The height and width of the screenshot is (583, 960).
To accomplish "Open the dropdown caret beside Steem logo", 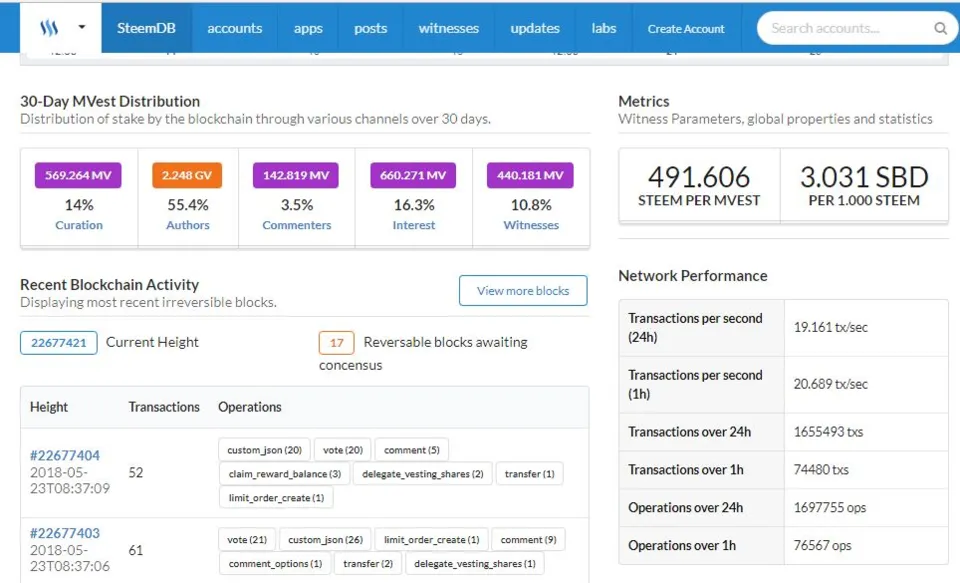I will coord(81,27).
